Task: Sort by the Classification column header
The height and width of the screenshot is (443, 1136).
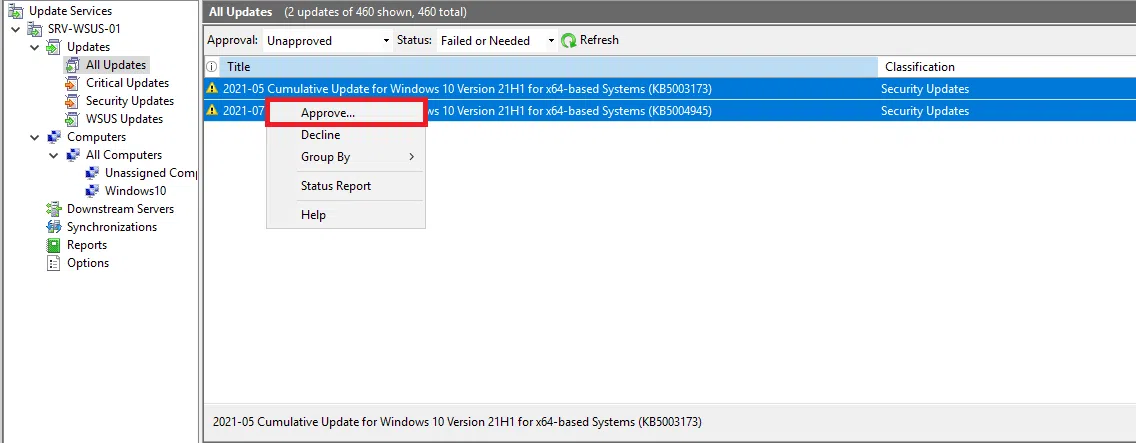Action: click(919, 67)
